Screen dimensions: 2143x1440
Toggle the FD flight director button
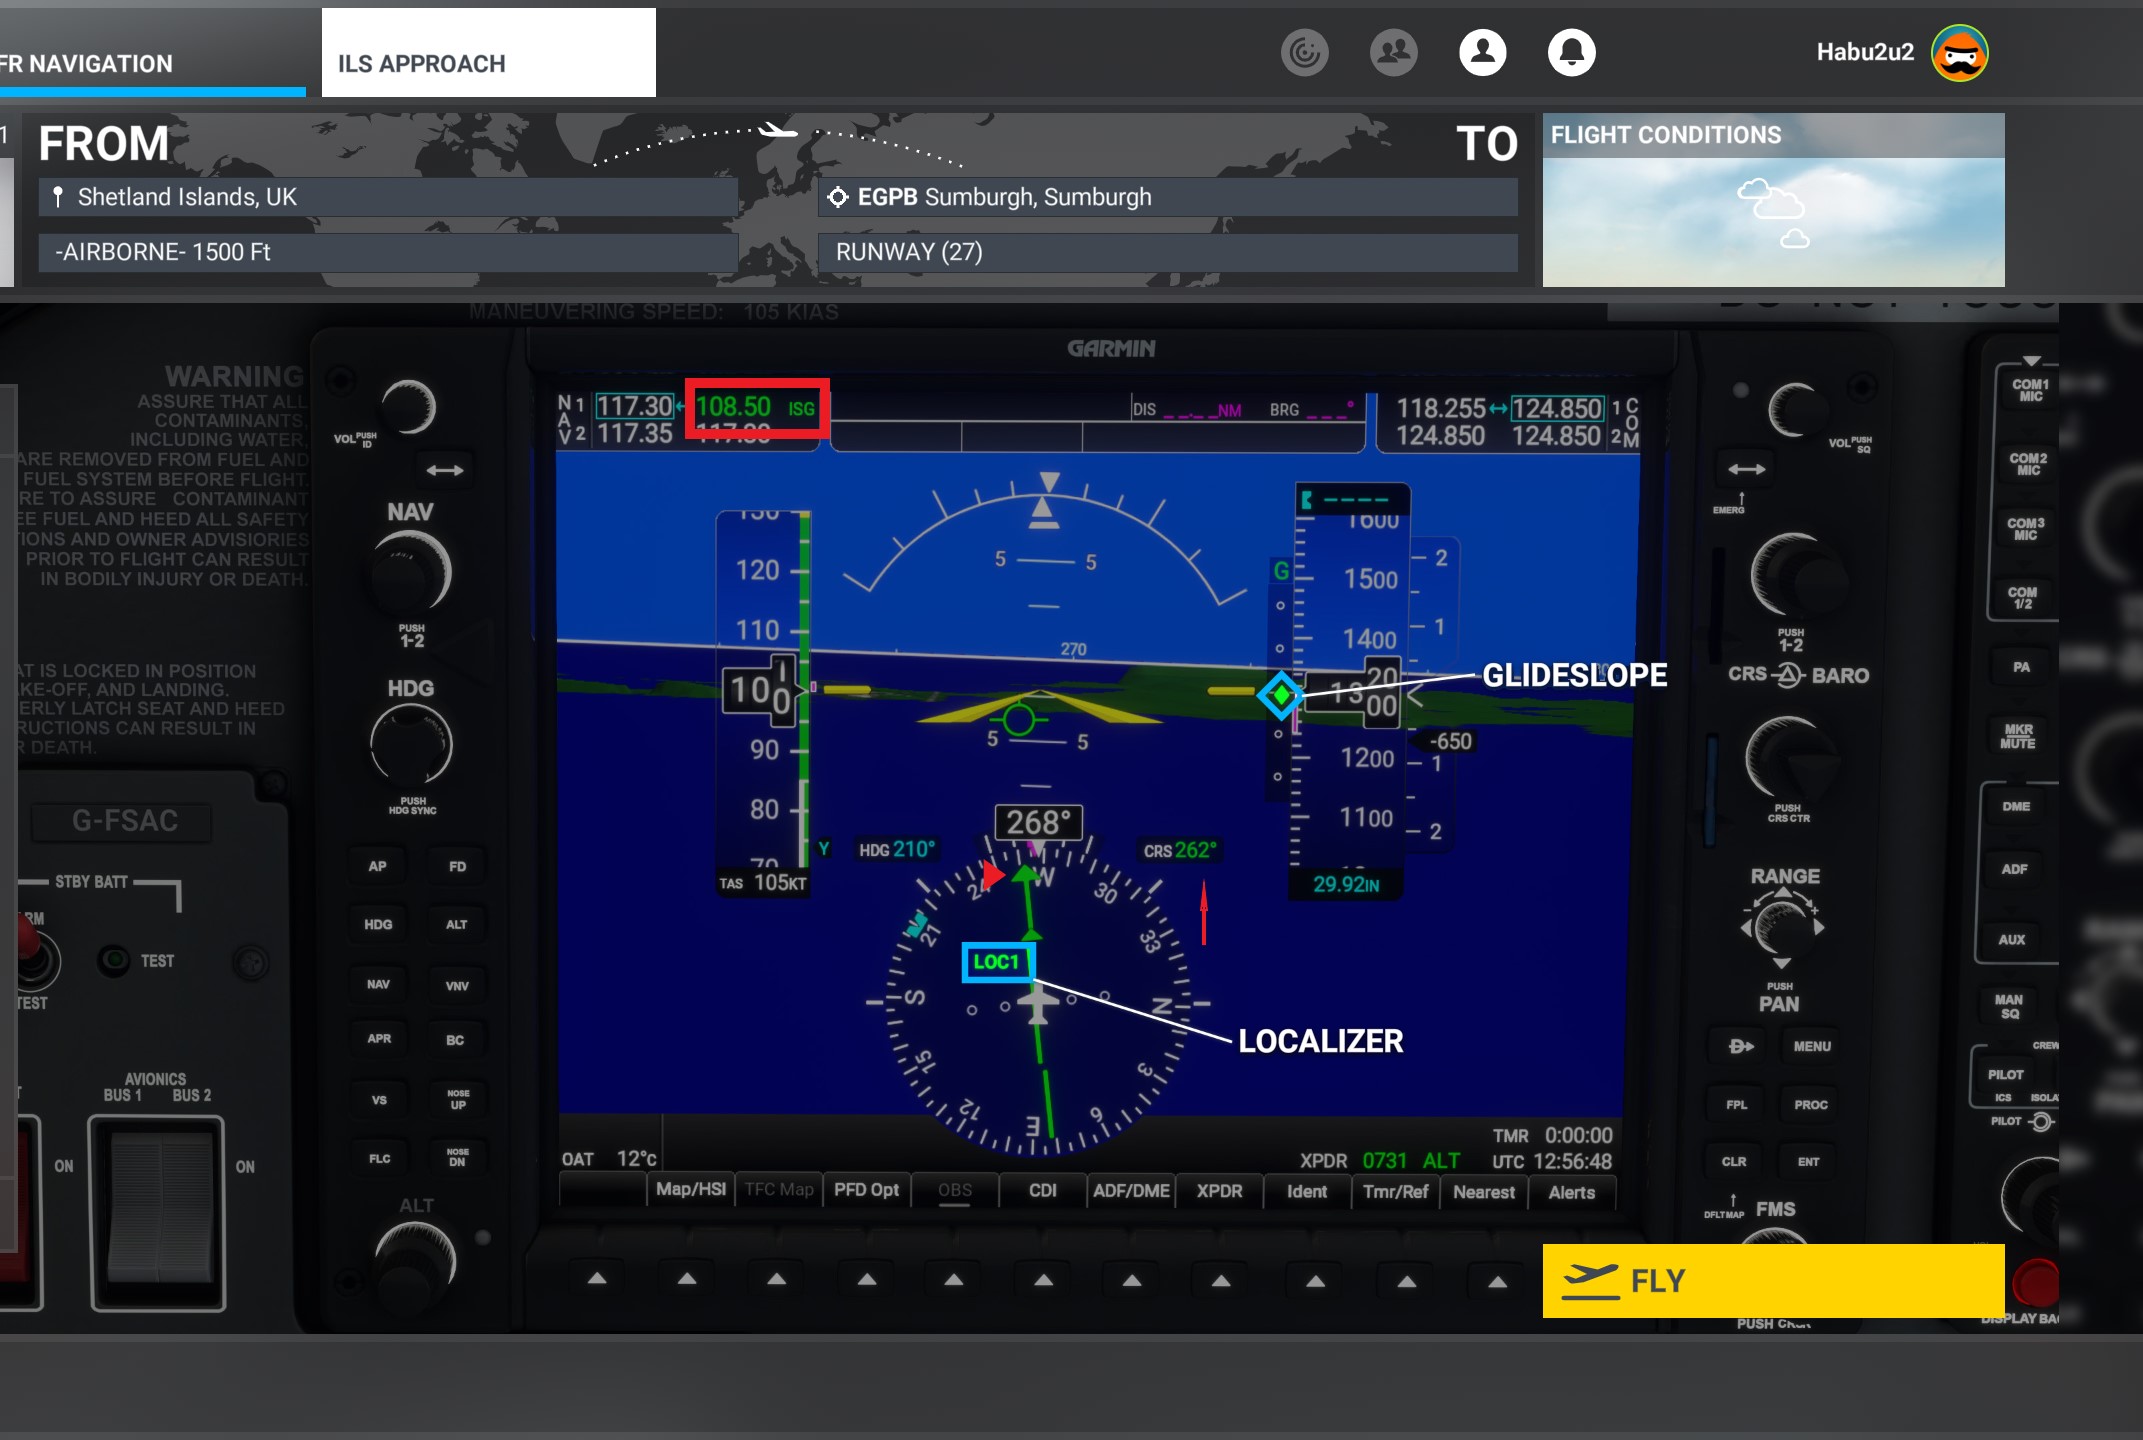(x=457, y=866)
